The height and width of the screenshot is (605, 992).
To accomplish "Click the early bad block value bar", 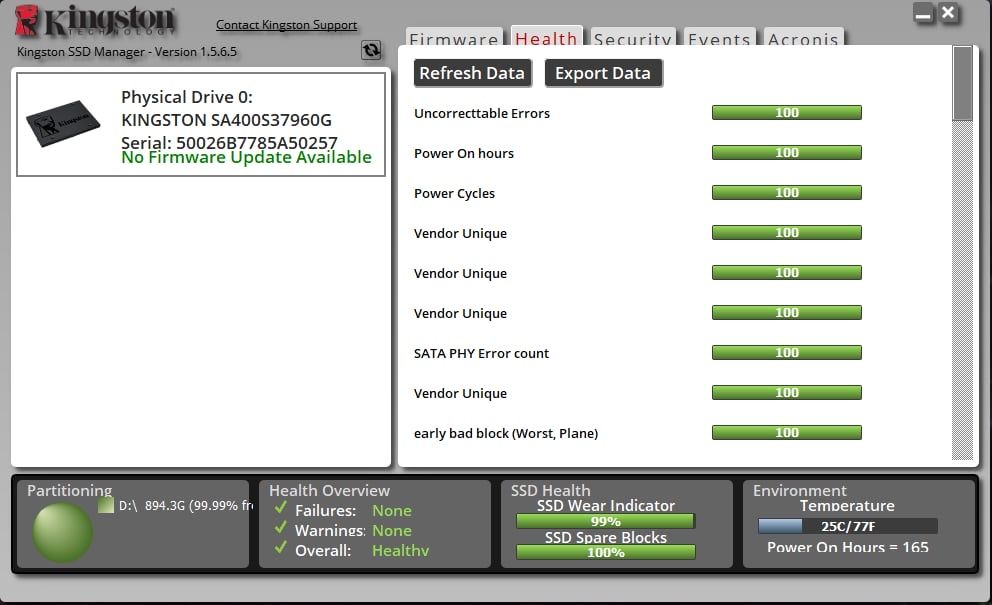I will [x=787, y=433].
